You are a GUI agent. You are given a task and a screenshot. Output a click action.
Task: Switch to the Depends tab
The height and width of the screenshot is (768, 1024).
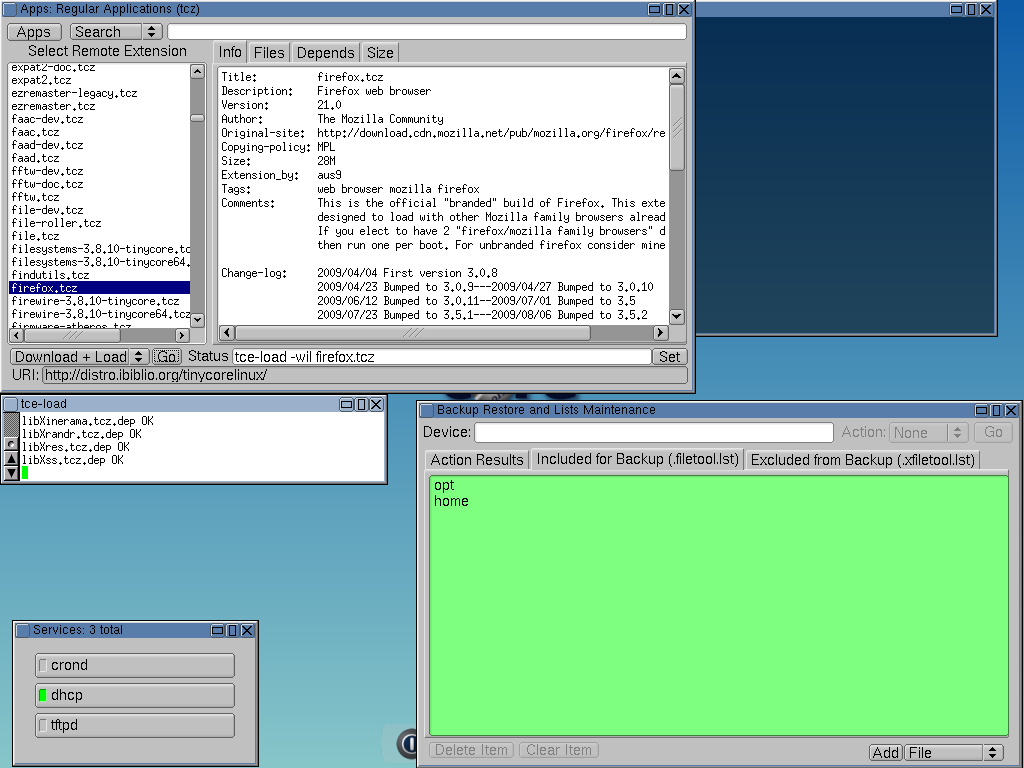tap(325, 53)
